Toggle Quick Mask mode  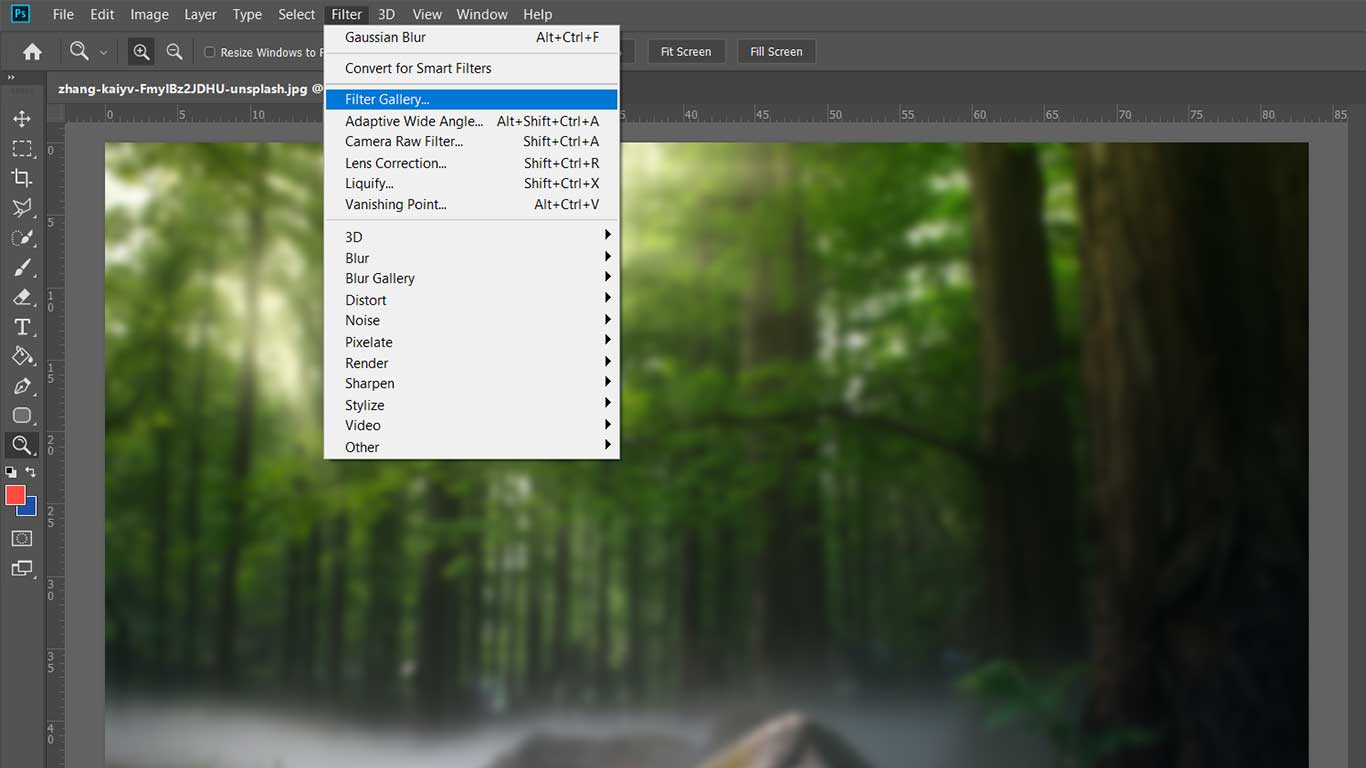[x=21, y=539]
